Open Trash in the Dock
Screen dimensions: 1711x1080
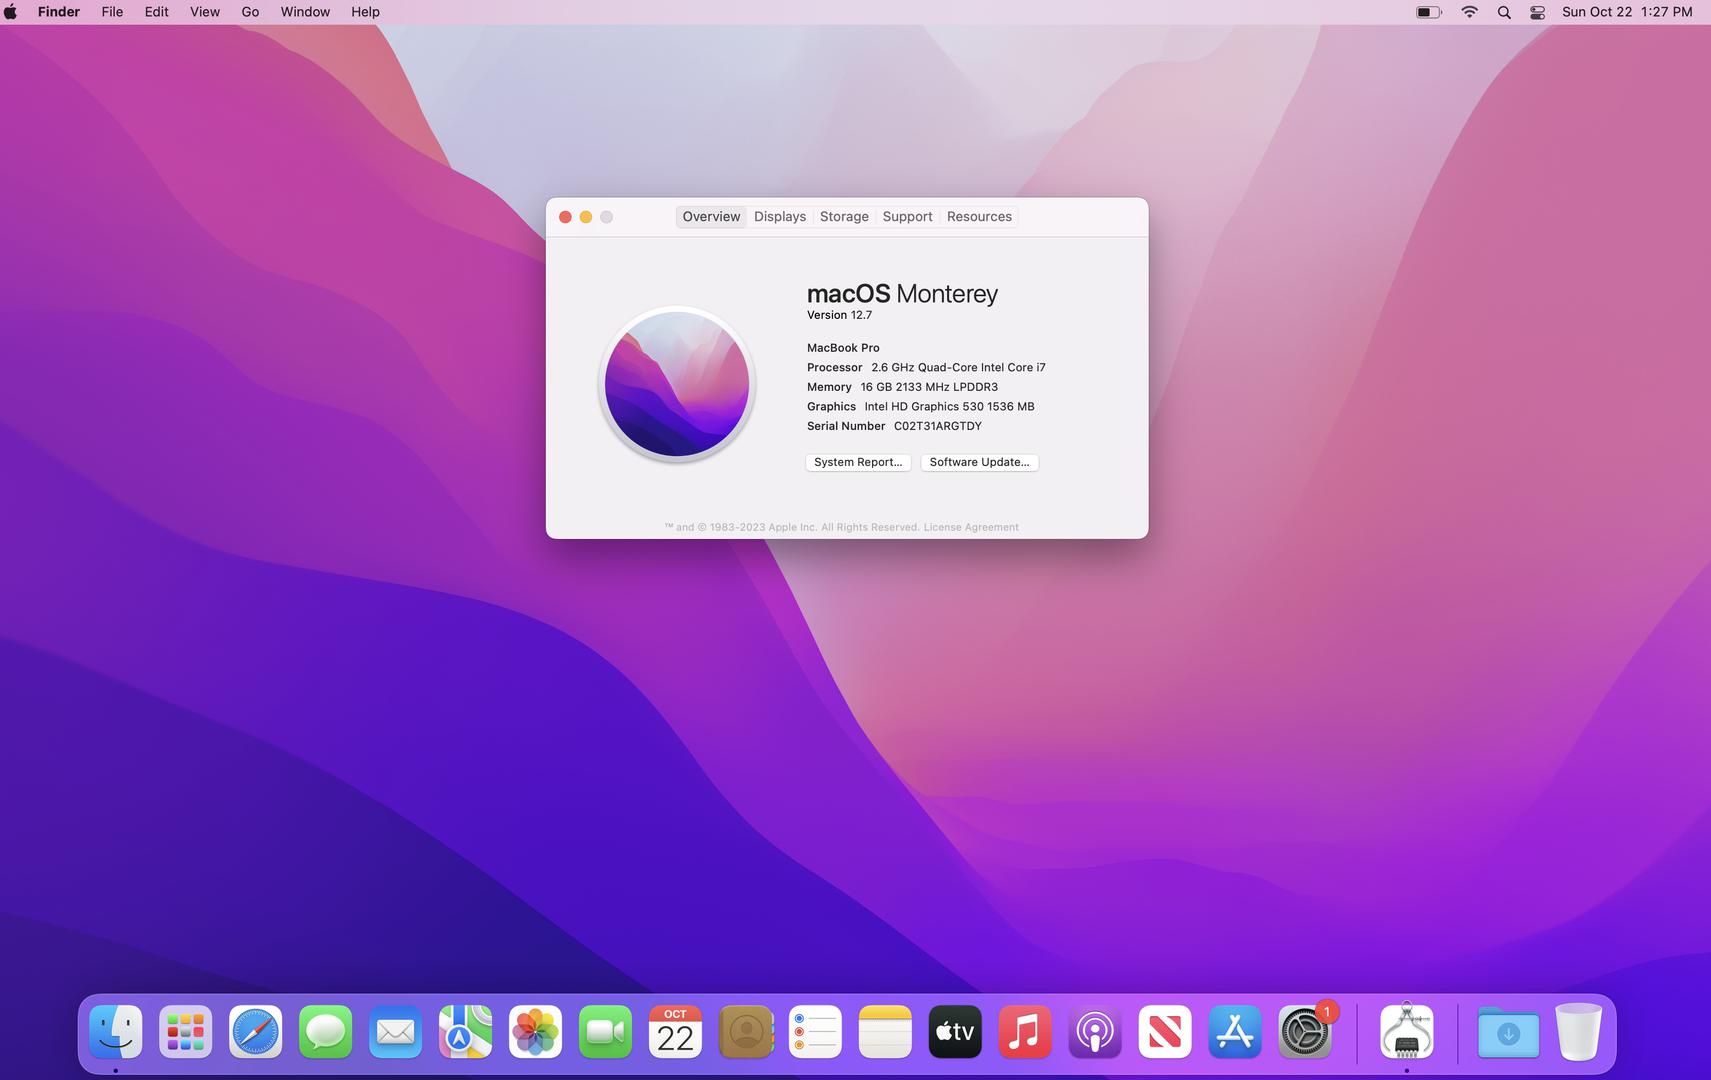[1578, 1032]
